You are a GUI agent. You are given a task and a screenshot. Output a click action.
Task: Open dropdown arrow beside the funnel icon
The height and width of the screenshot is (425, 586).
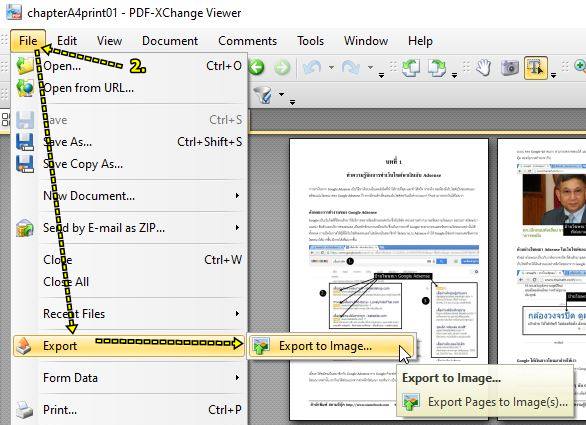[281, 94]
